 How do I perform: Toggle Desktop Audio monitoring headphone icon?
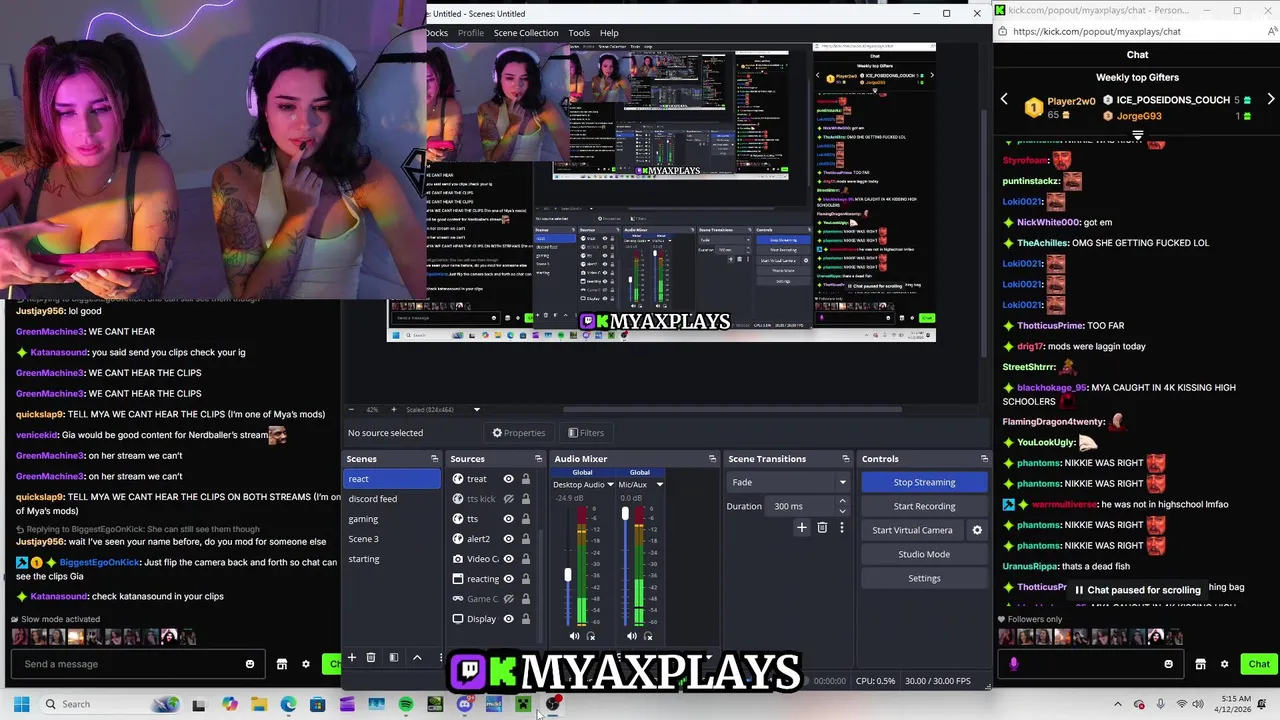[591, 636]
